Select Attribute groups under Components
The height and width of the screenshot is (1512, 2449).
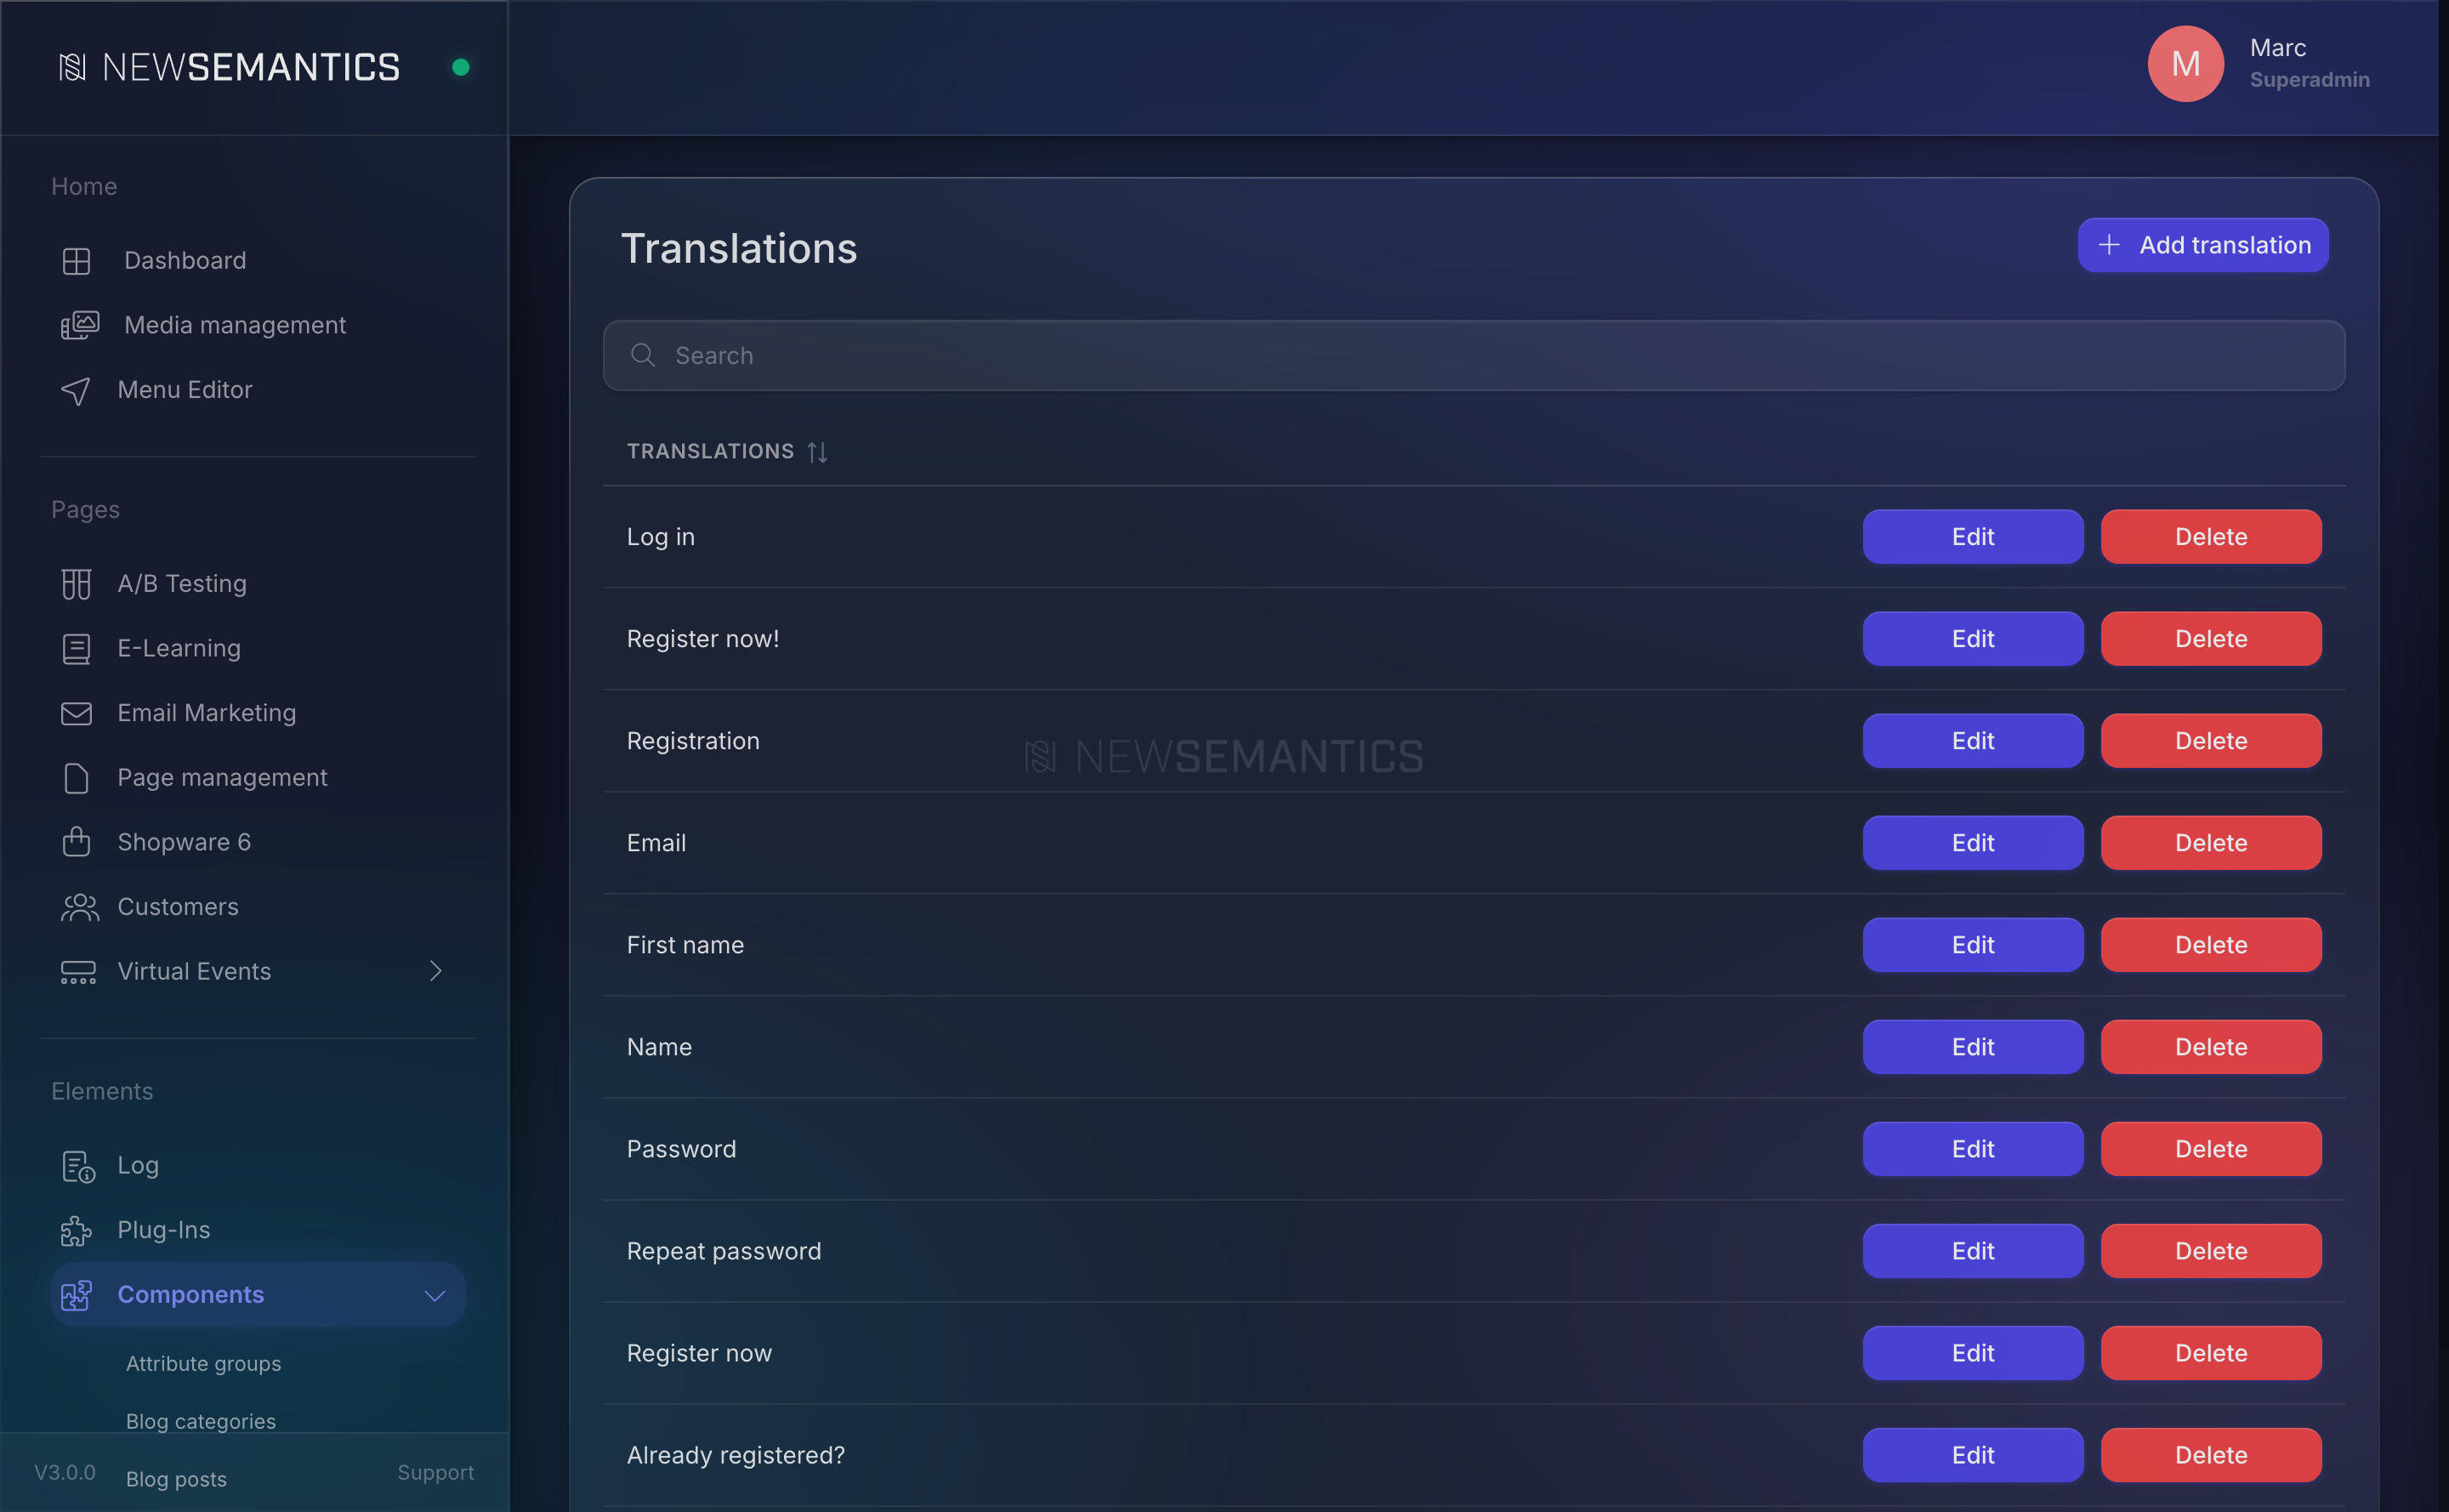(203, 1364)
